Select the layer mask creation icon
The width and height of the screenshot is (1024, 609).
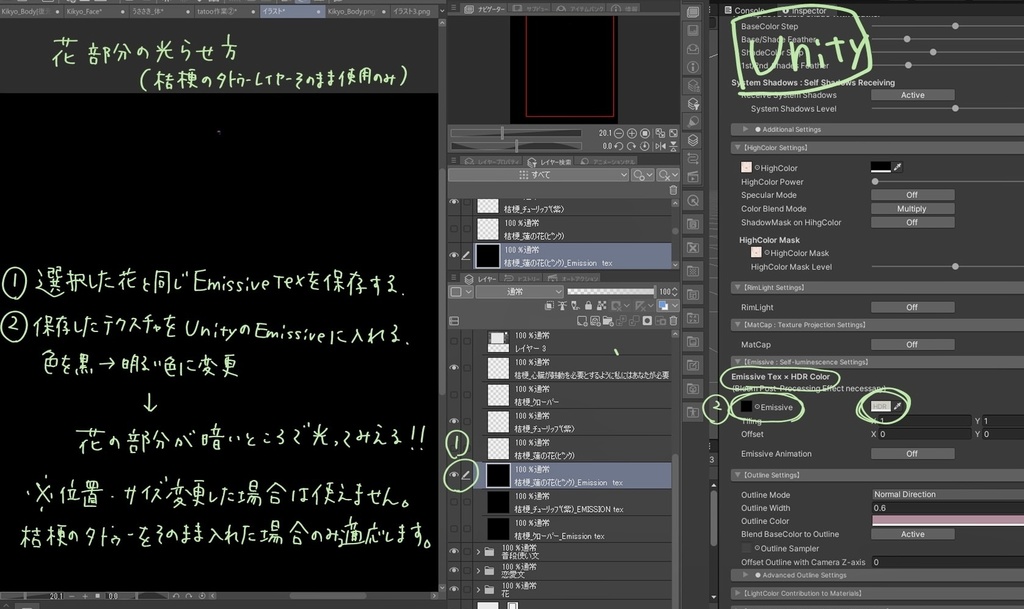[x=647, y=320]
